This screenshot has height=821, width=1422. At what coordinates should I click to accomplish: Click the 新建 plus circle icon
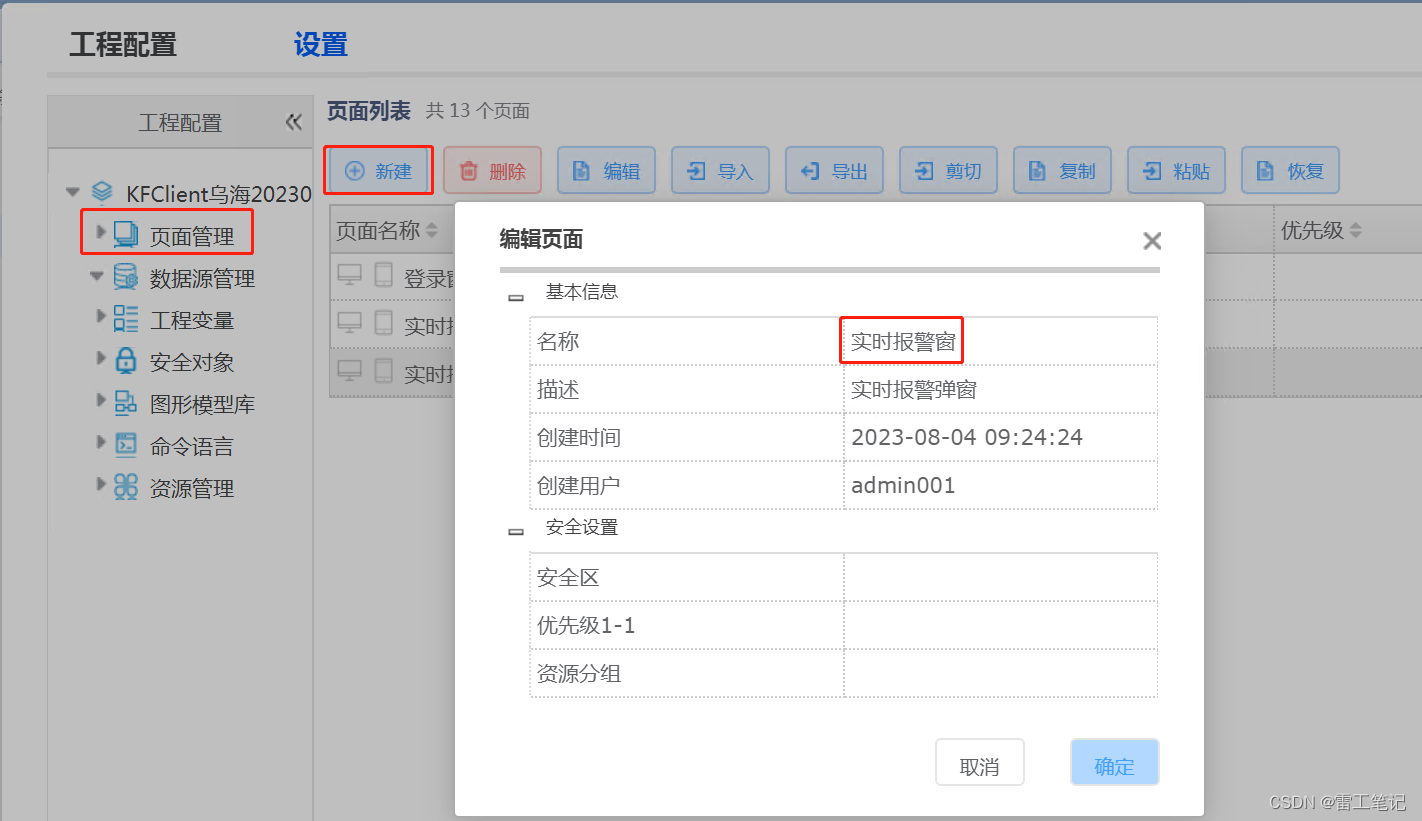354,171
